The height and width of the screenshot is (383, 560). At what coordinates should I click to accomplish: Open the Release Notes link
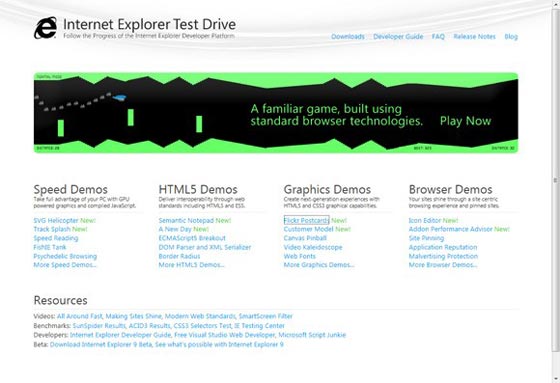pos(475,36)
